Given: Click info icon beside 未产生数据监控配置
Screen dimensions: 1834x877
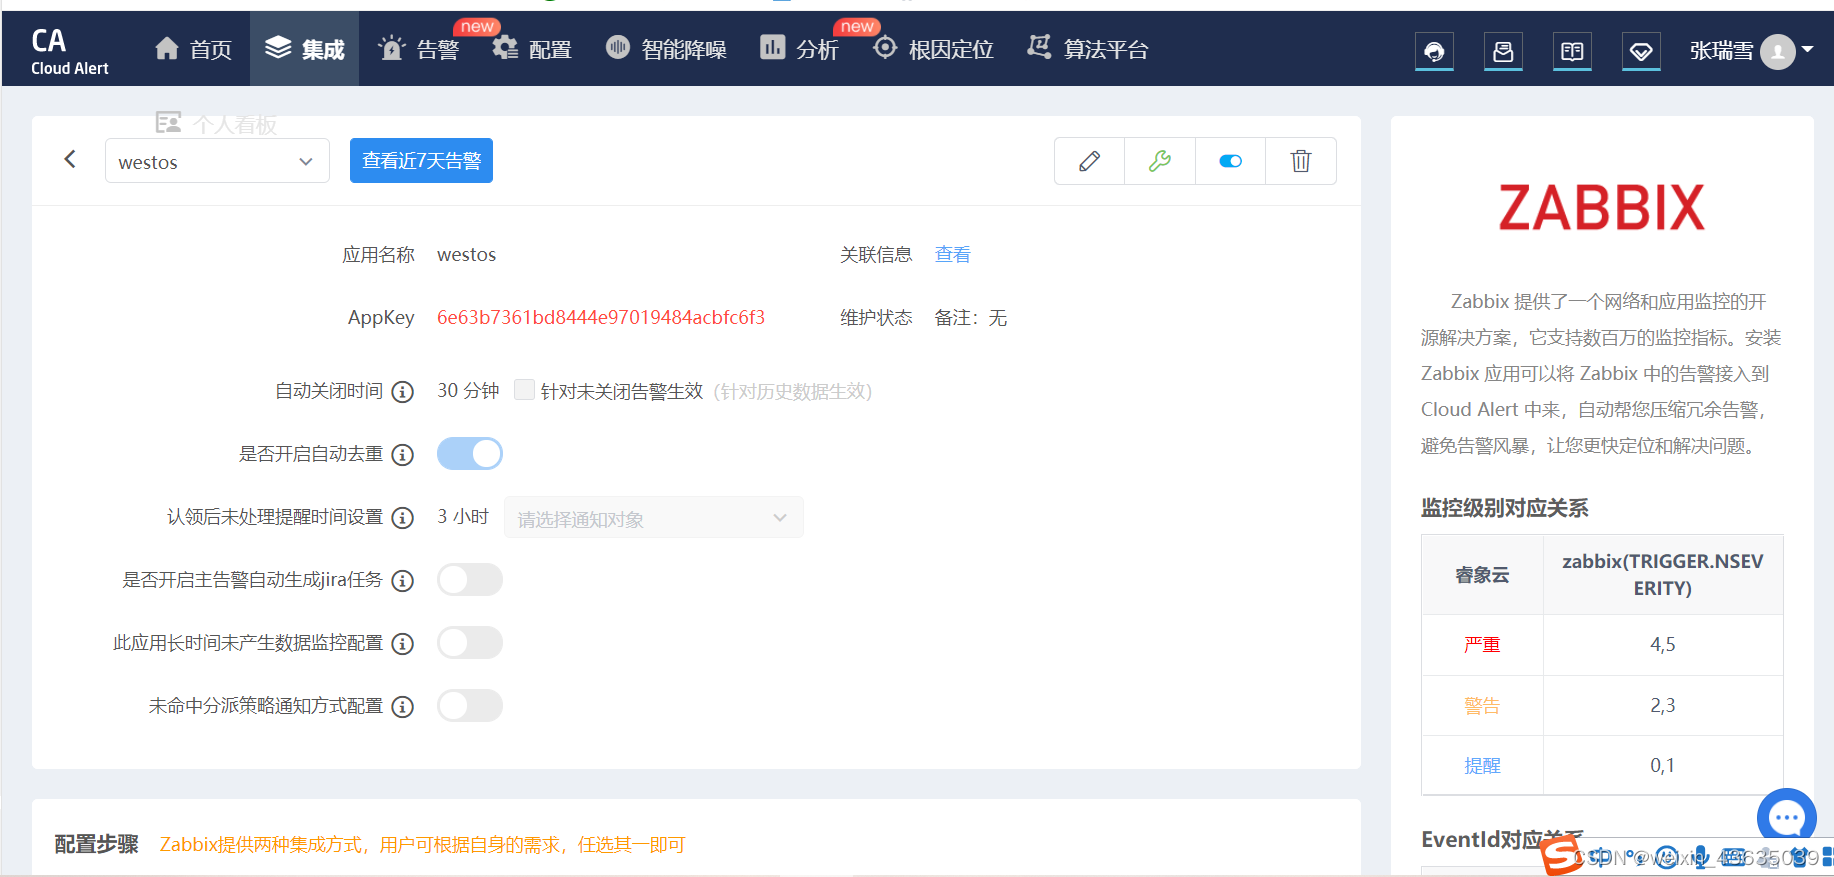Looking at the screenshot, I should coord(402,644).
